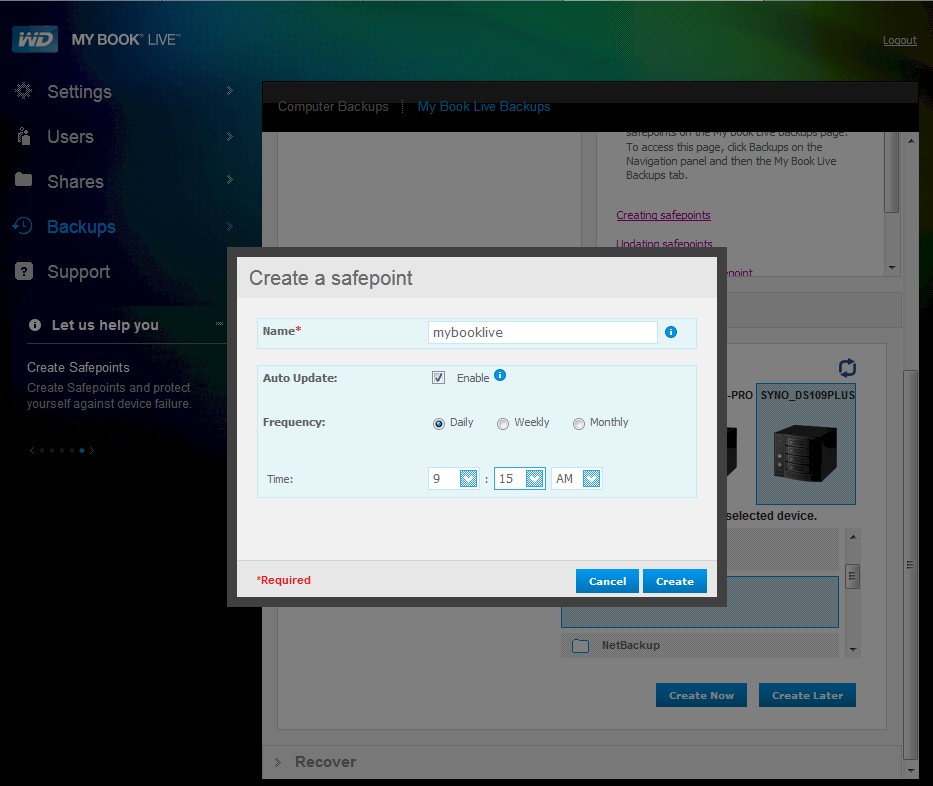Click the Shares folder icon
The height and width of the screenshot is (786, 933).
click(x=23, y=179)
